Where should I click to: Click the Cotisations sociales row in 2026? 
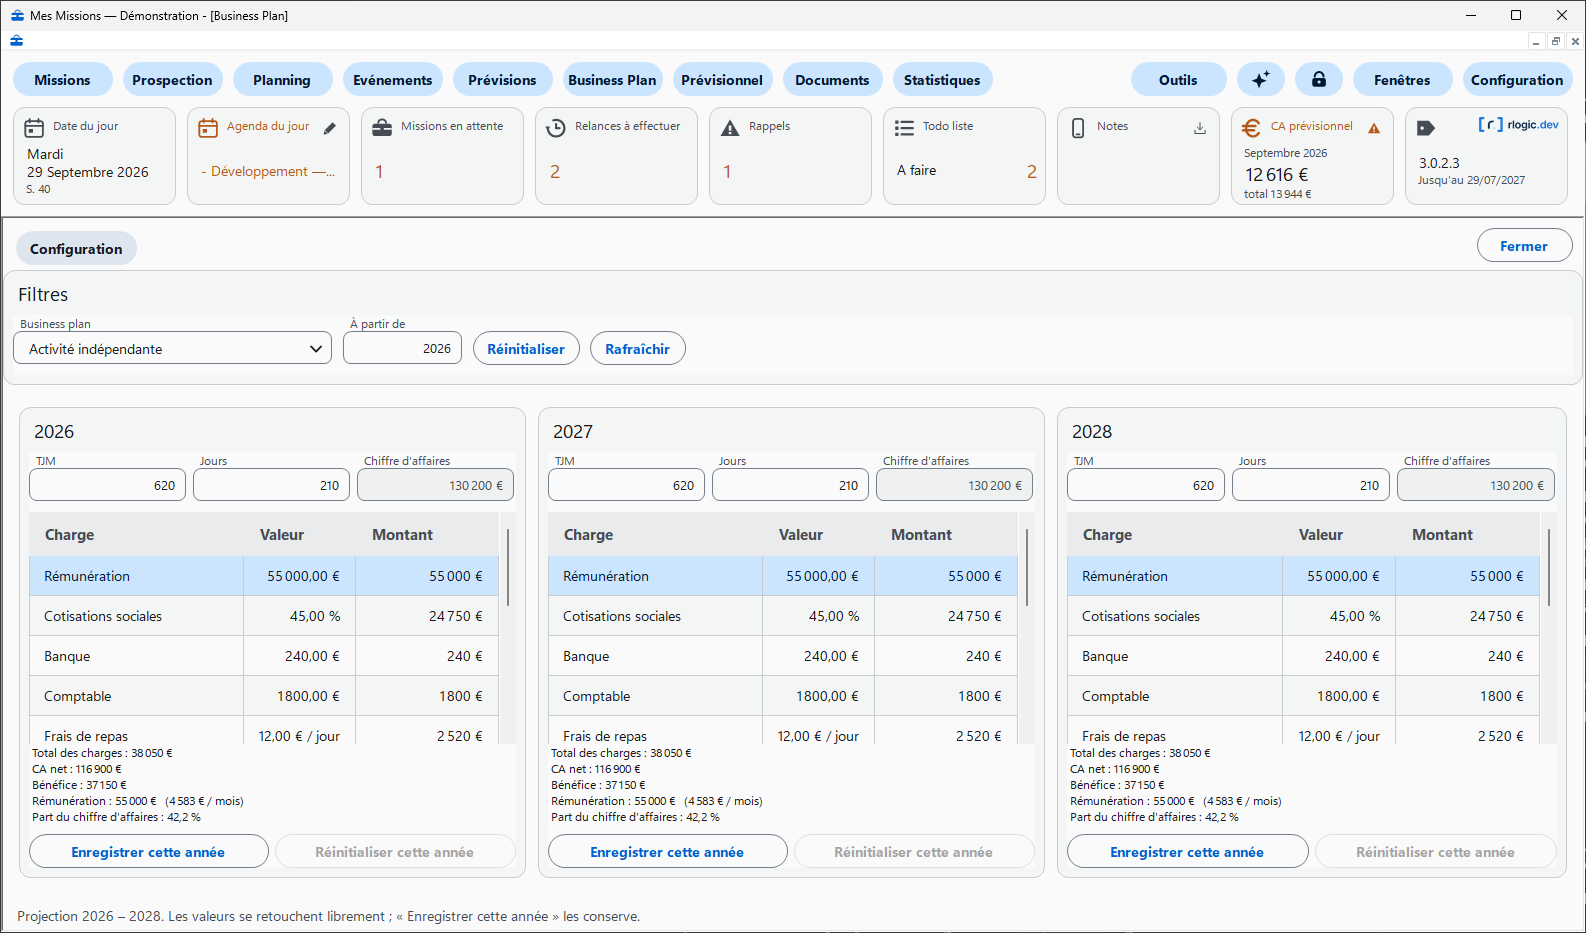click(264, 616)
